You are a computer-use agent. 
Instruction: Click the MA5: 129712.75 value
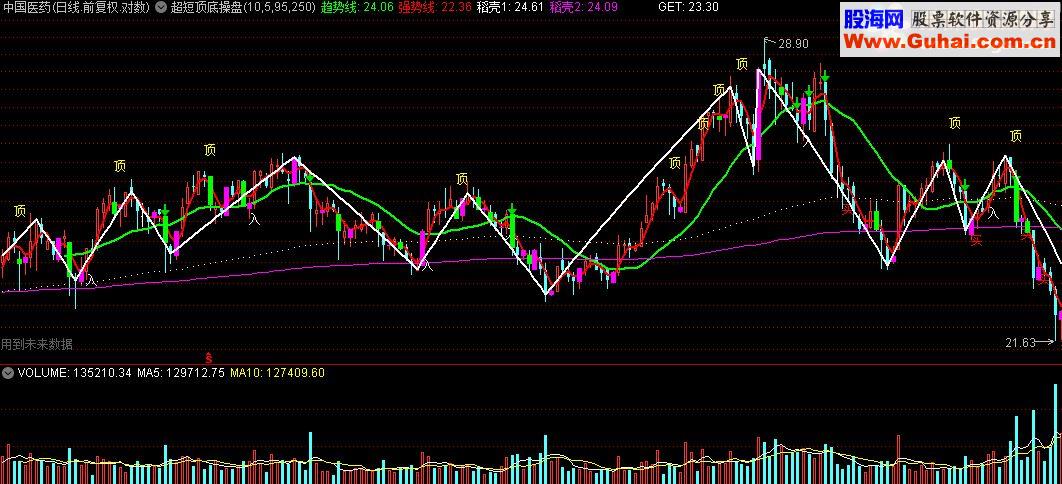click(x=181, y=372)
